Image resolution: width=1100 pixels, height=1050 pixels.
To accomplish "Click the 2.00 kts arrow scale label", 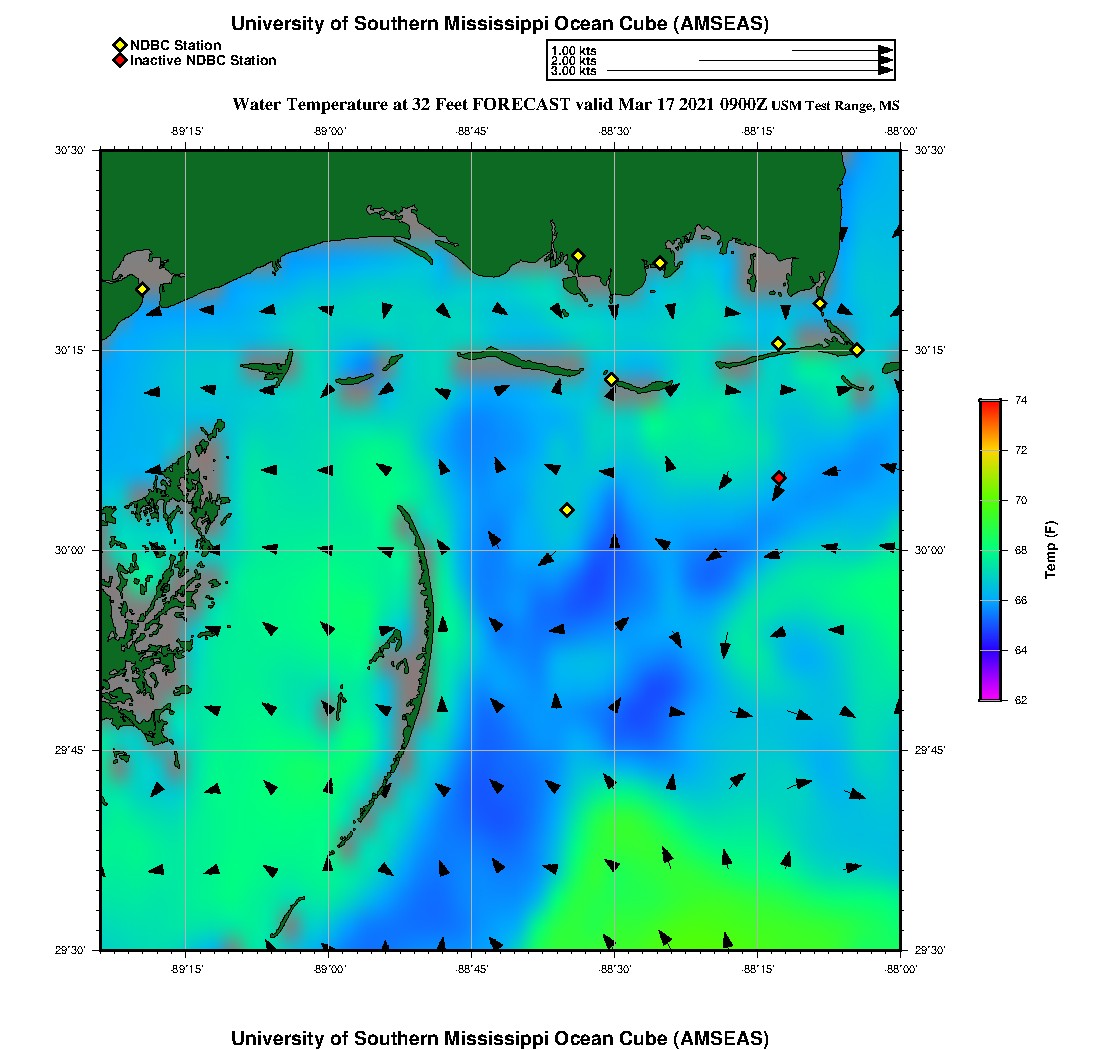I will click(x=574, y=61).
